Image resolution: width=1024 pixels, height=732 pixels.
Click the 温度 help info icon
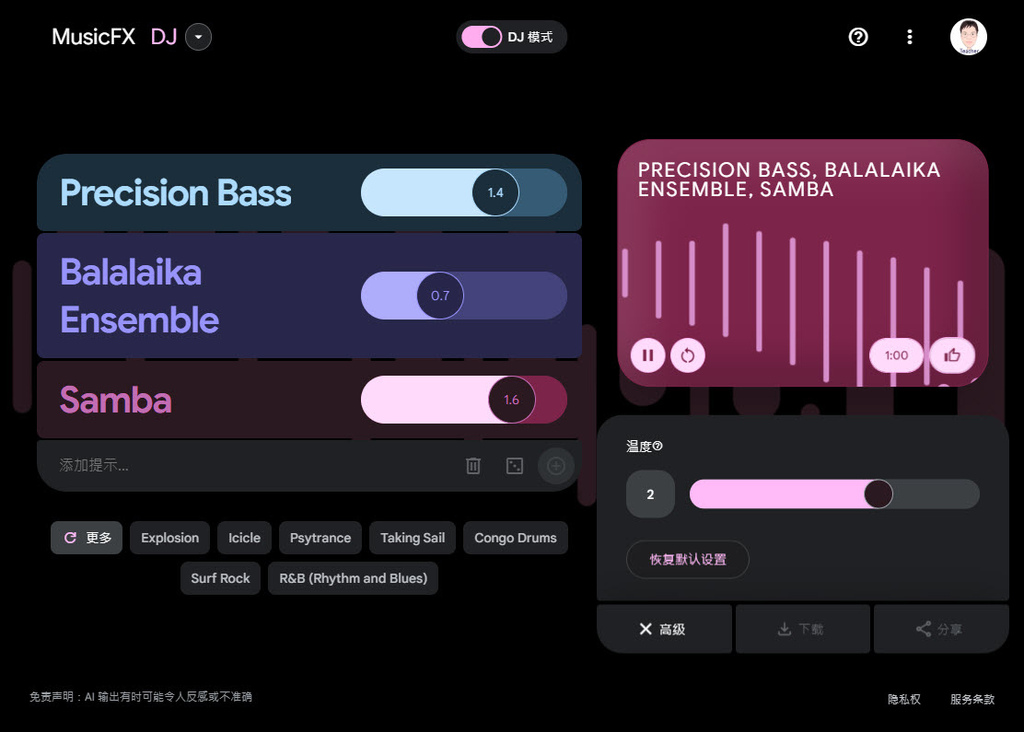click(x=658, y=446)
